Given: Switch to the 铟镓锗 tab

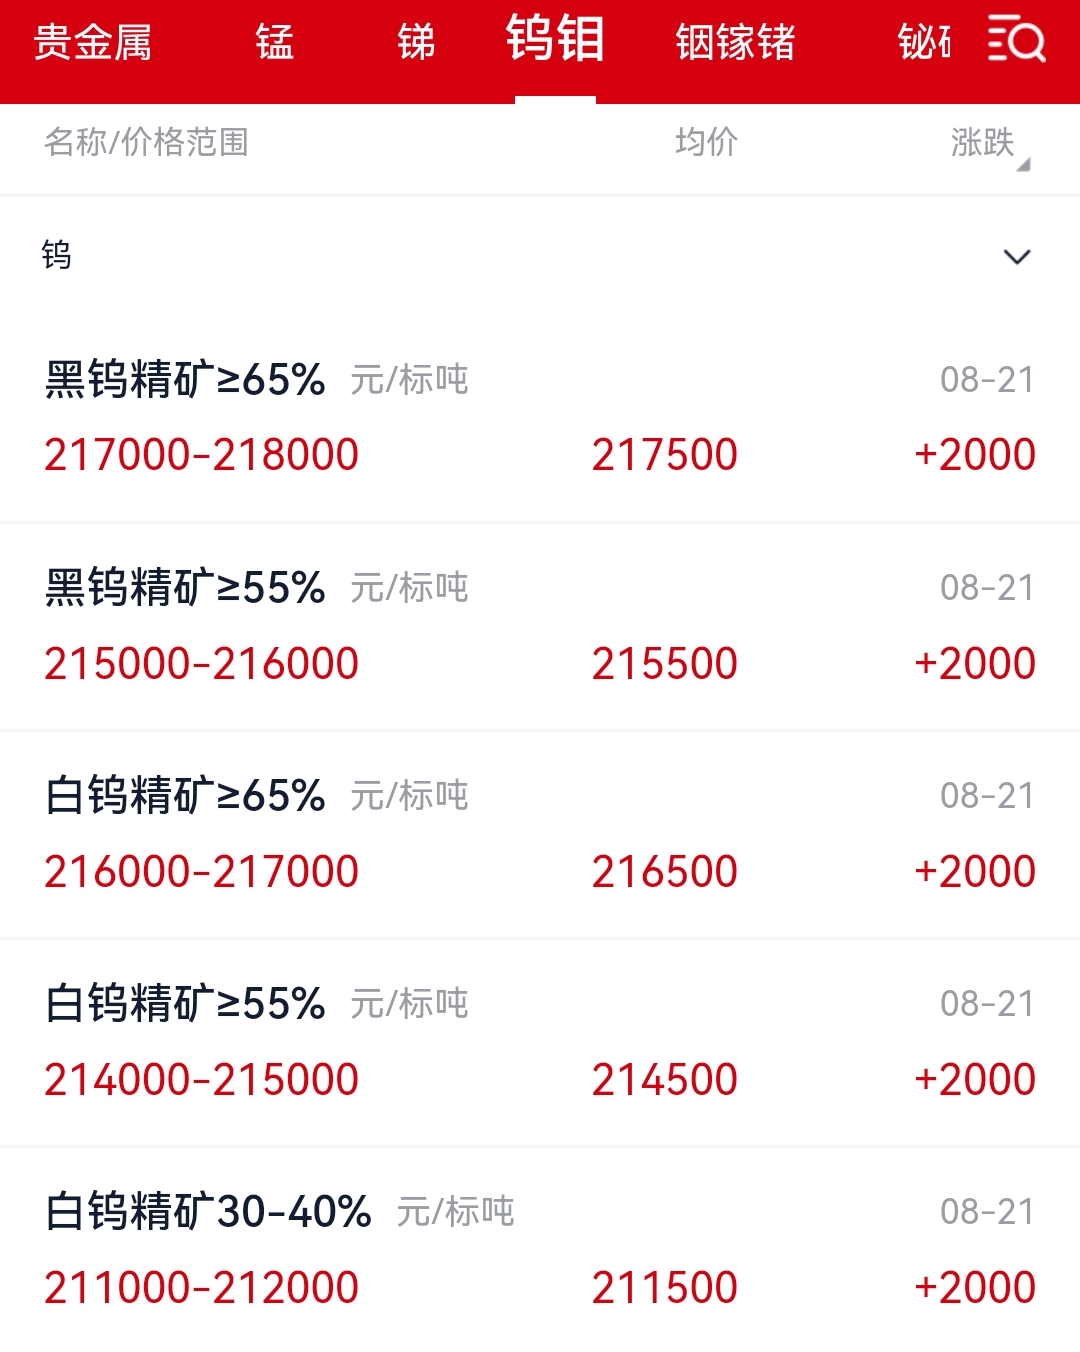Looking at the screenshot, I should [x=735, y=42].
